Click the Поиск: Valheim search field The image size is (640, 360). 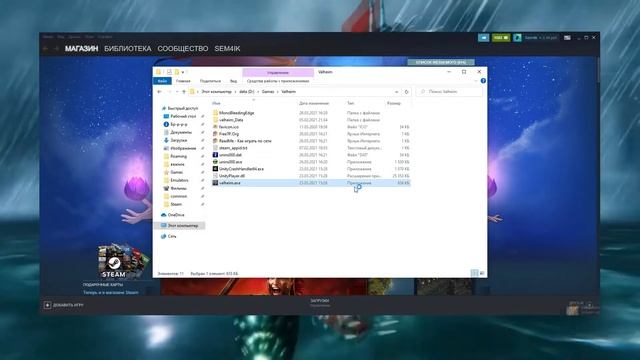(x=449, y=92)
